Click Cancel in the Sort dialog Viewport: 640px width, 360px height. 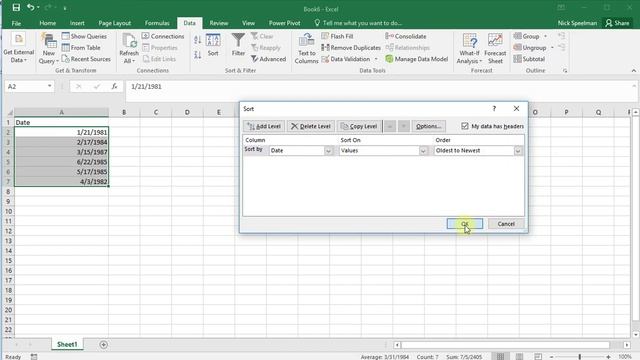click(506, 224)
